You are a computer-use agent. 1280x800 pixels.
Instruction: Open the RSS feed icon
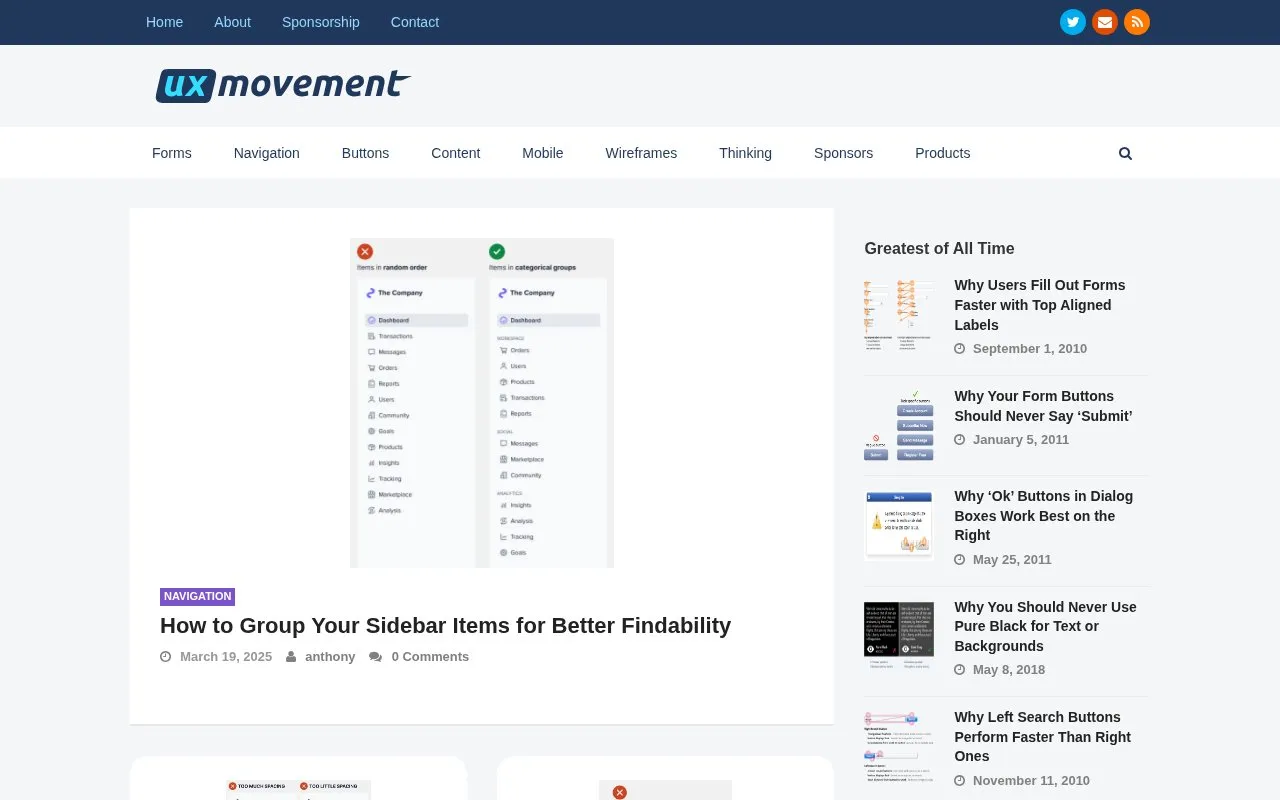tap(1137, 22)
